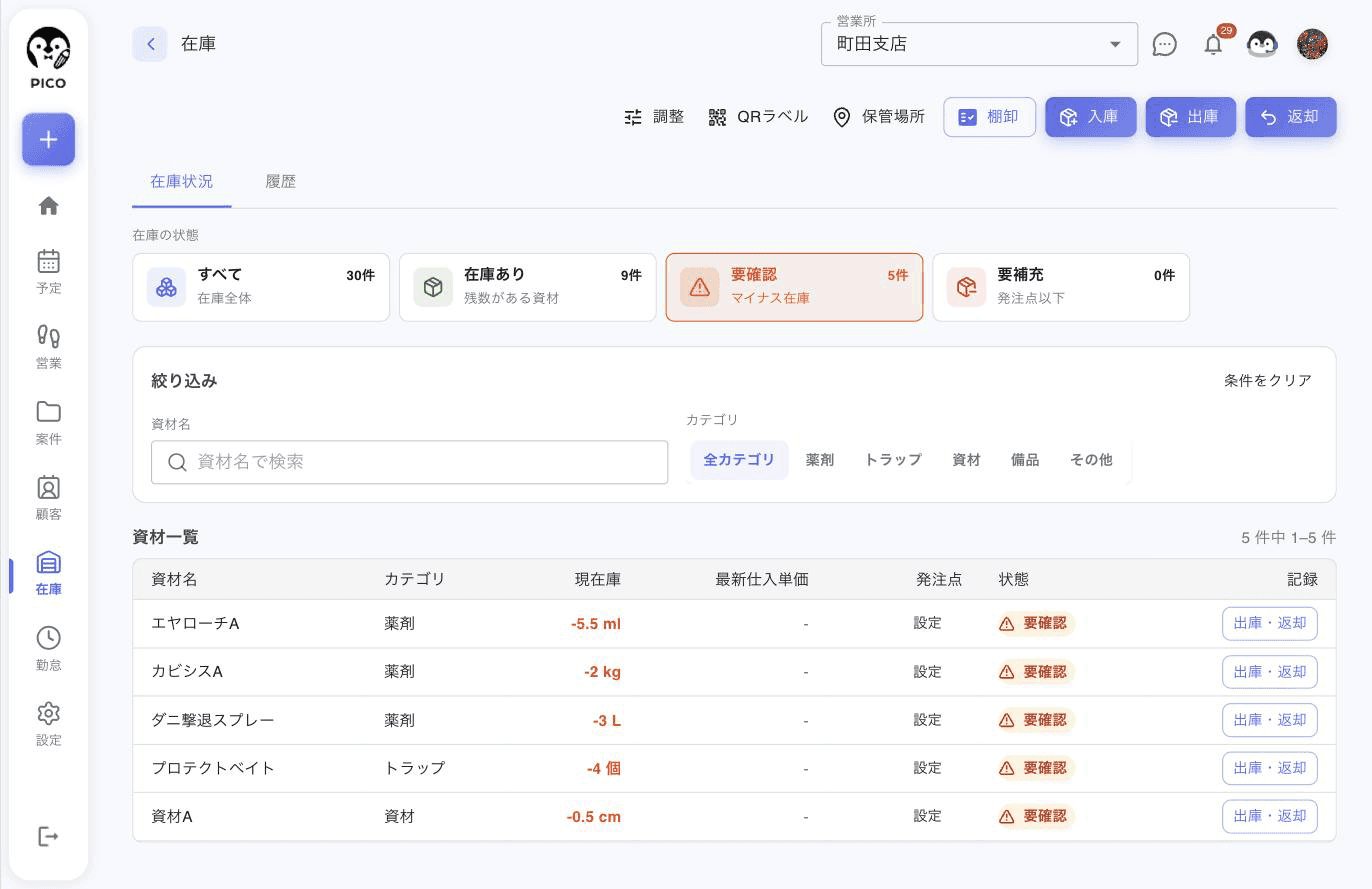This screenshot has width=1372, height=889.
Task: Click the PICO penguin logo
Action: (48, 57)
